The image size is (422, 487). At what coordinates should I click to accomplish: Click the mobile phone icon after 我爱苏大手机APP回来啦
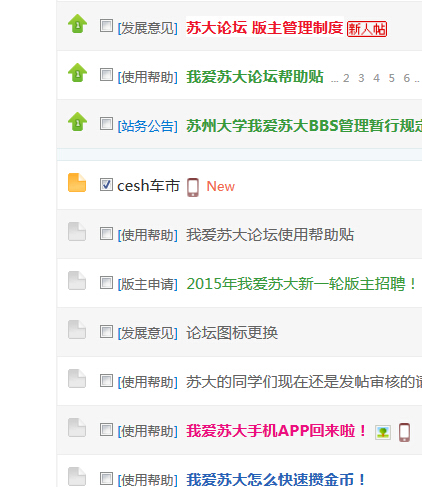click(404, 432)
